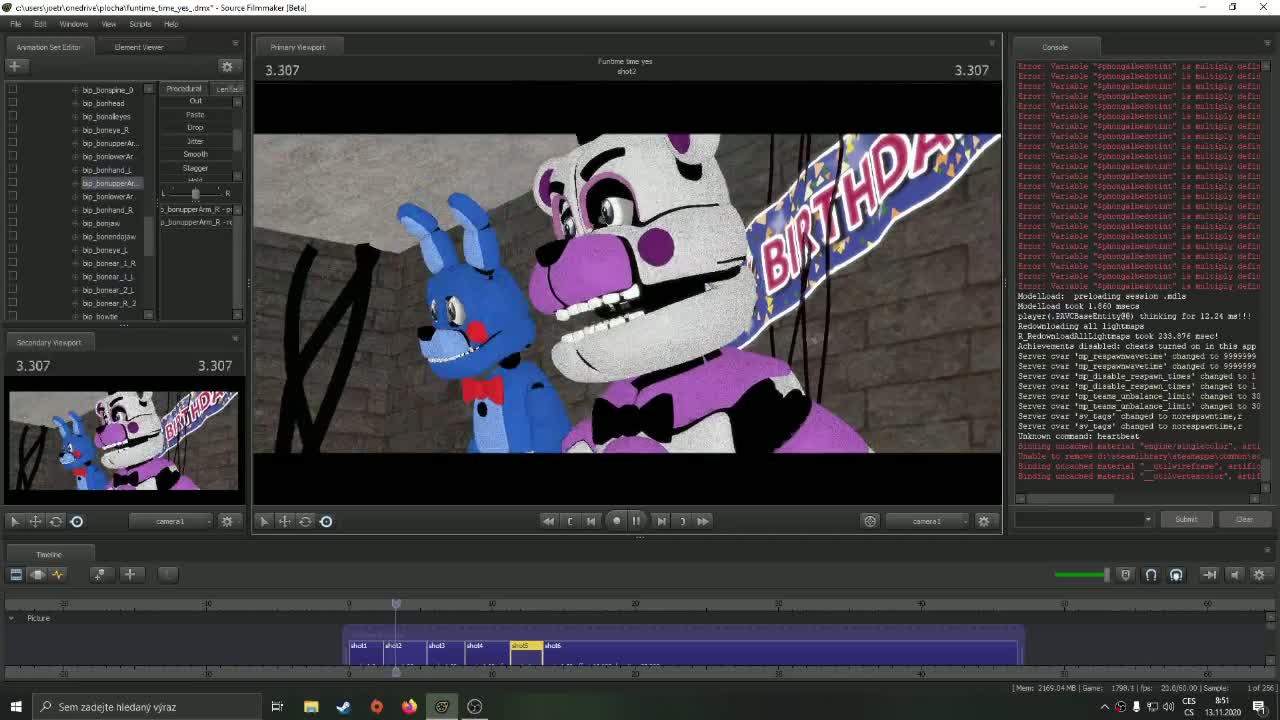The height and width of the screenshot is (720, 1280).
Task: Open the Scripts menu
Action: (140, 24)
